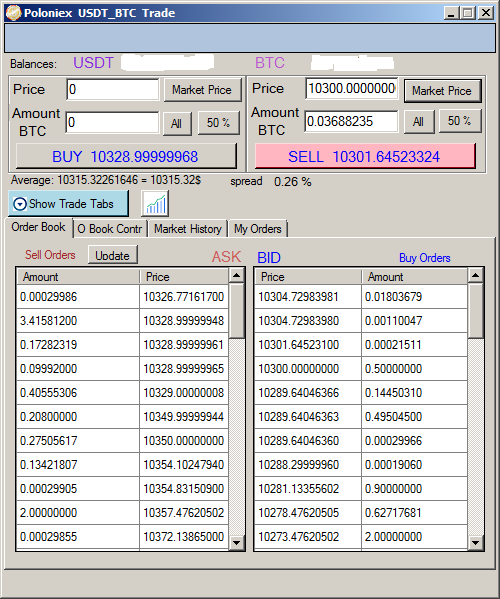Image resolution: width=500 pixels, height=599 pixels.
Task: Minimize the Poloniex trade window
Action: 451,13
